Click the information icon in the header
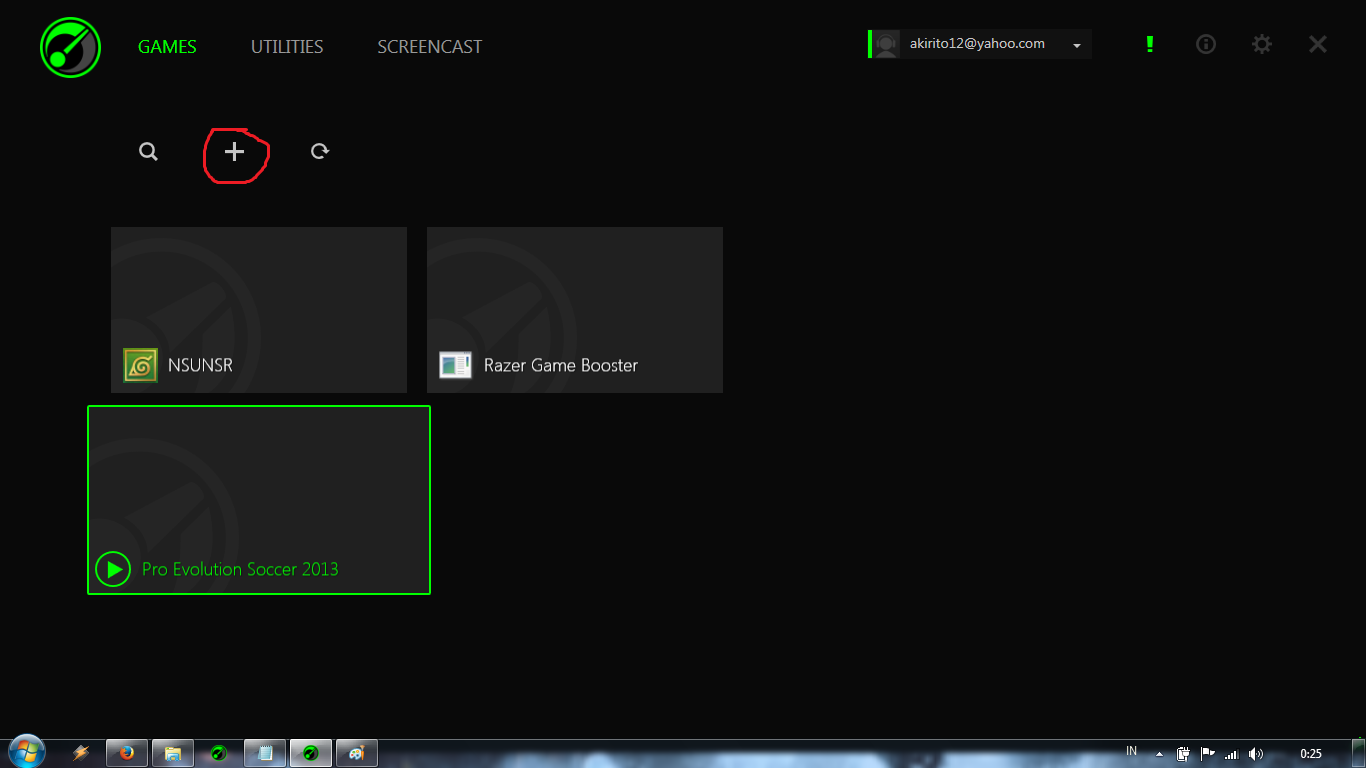Viewport: 1366px width, 768px height. [1206, 44]
